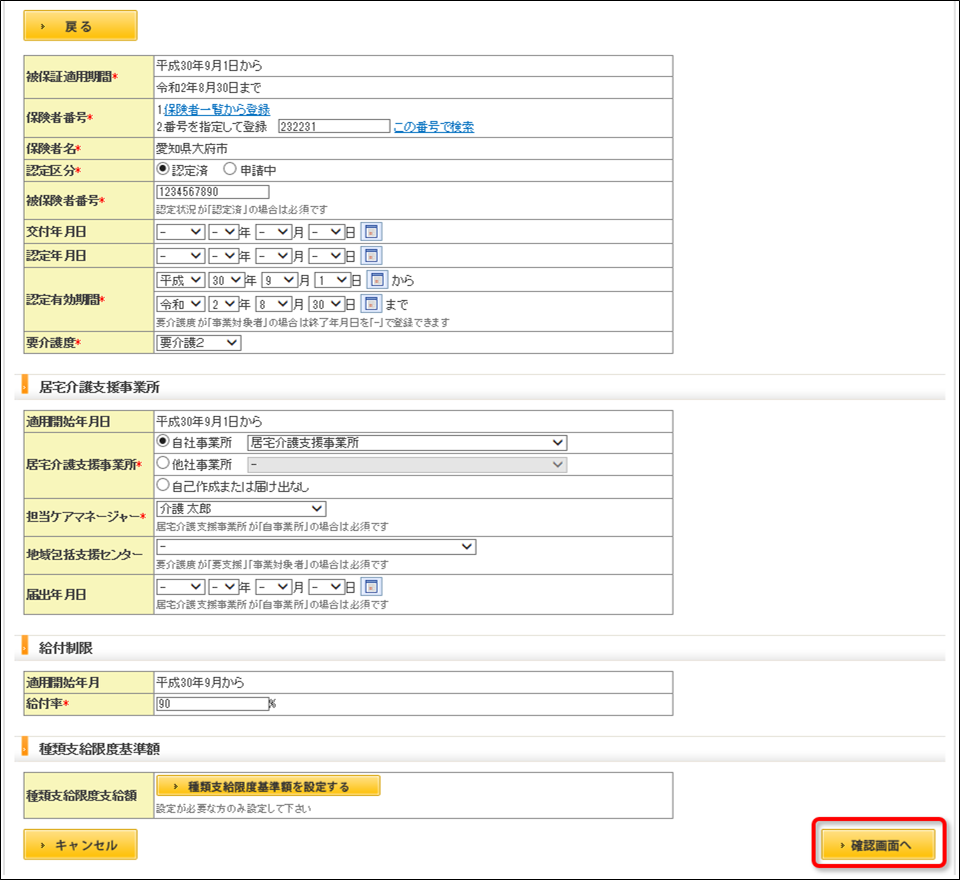Viewport: 960px width, 880px height.
Task: Choose 他社事業所 radio option
Action: 163,464
